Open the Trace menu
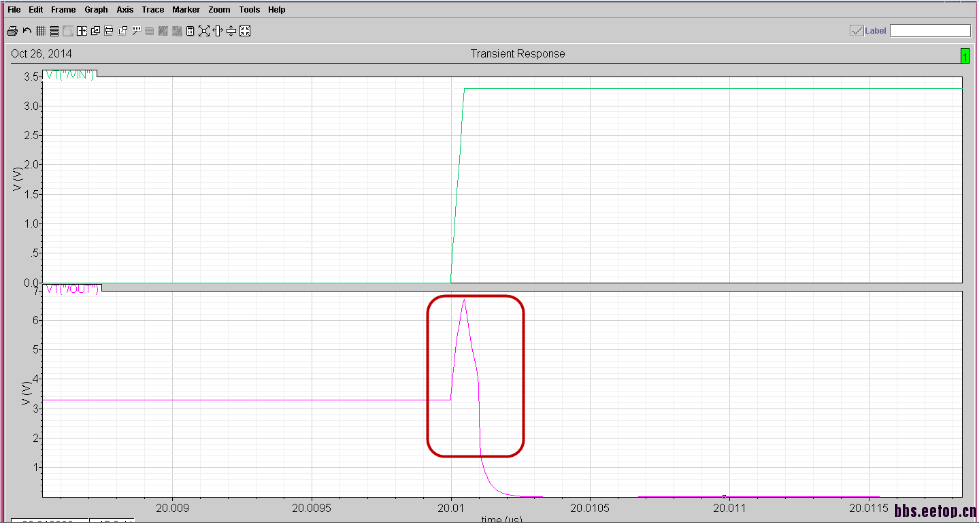 coord(153,10)
